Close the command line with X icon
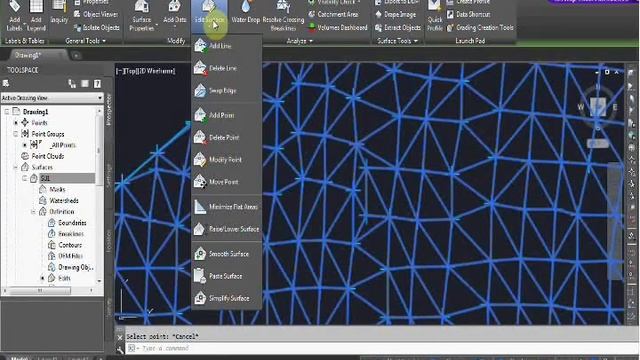Viewport: 640px width, 360px height. (120, 337)
